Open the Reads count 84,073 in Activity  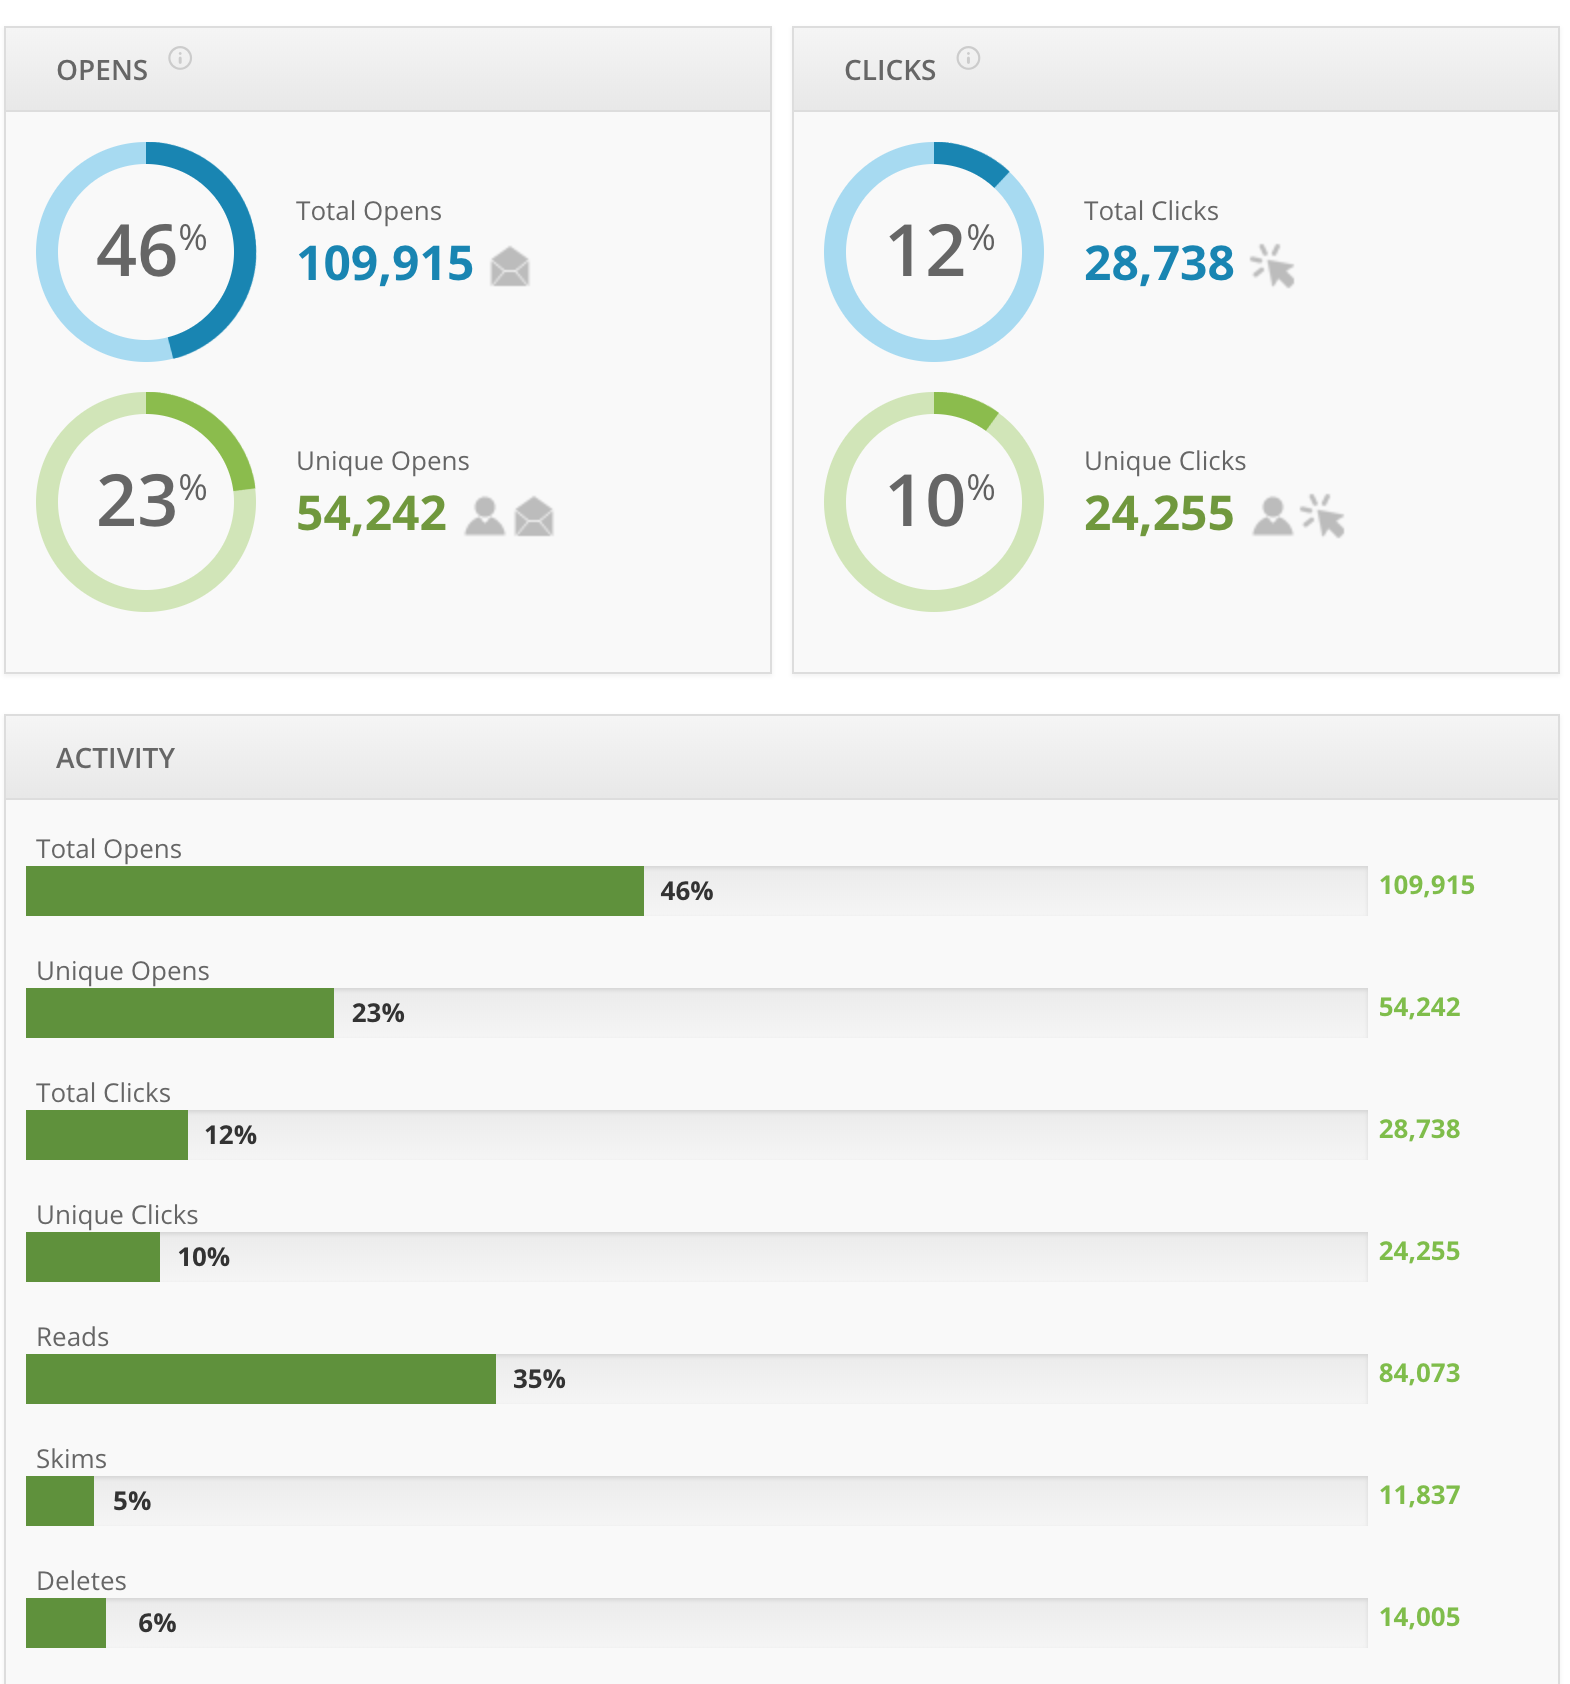tap(1419, 1373)
